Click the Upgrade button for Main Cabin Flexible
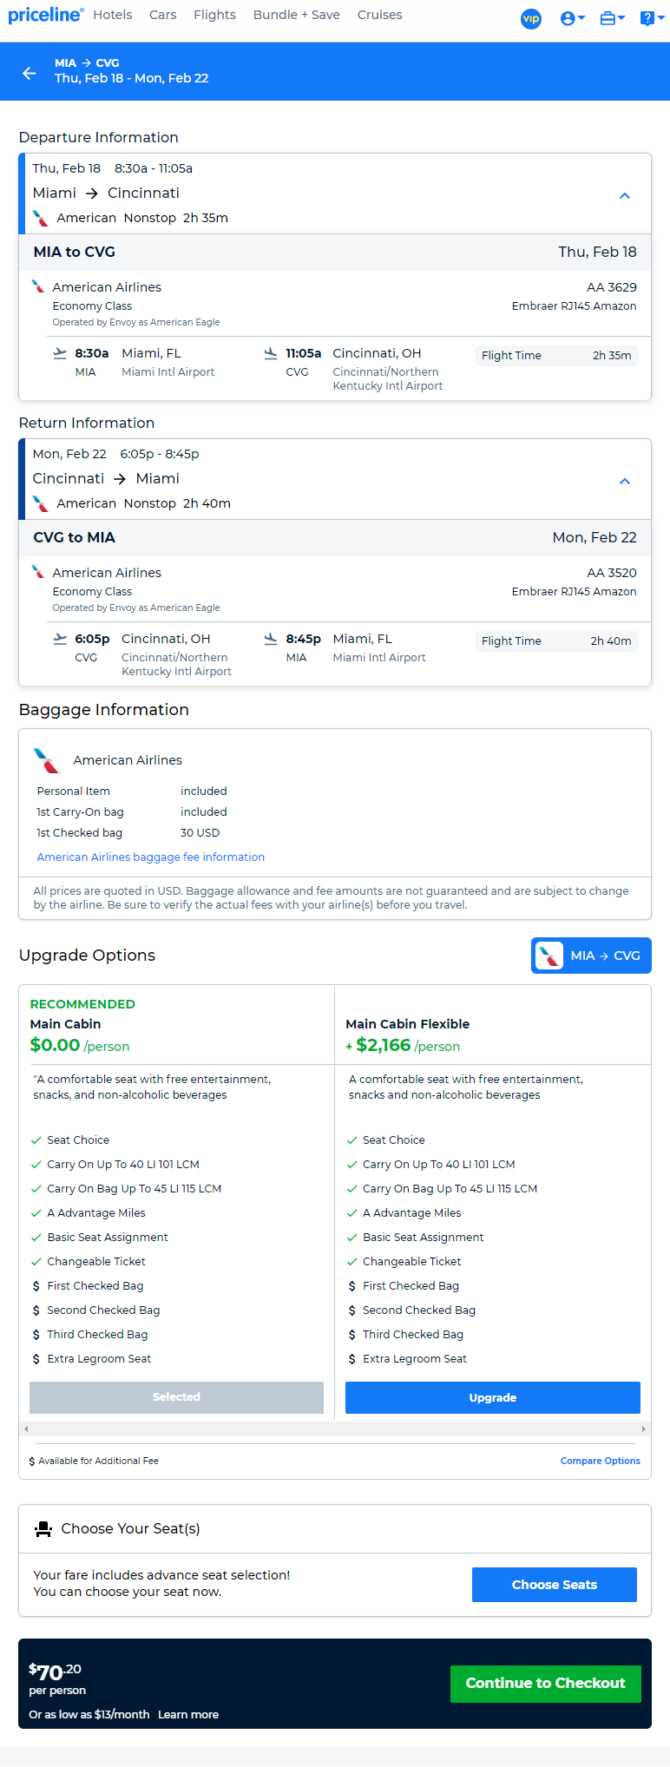 pos(493,1398)
